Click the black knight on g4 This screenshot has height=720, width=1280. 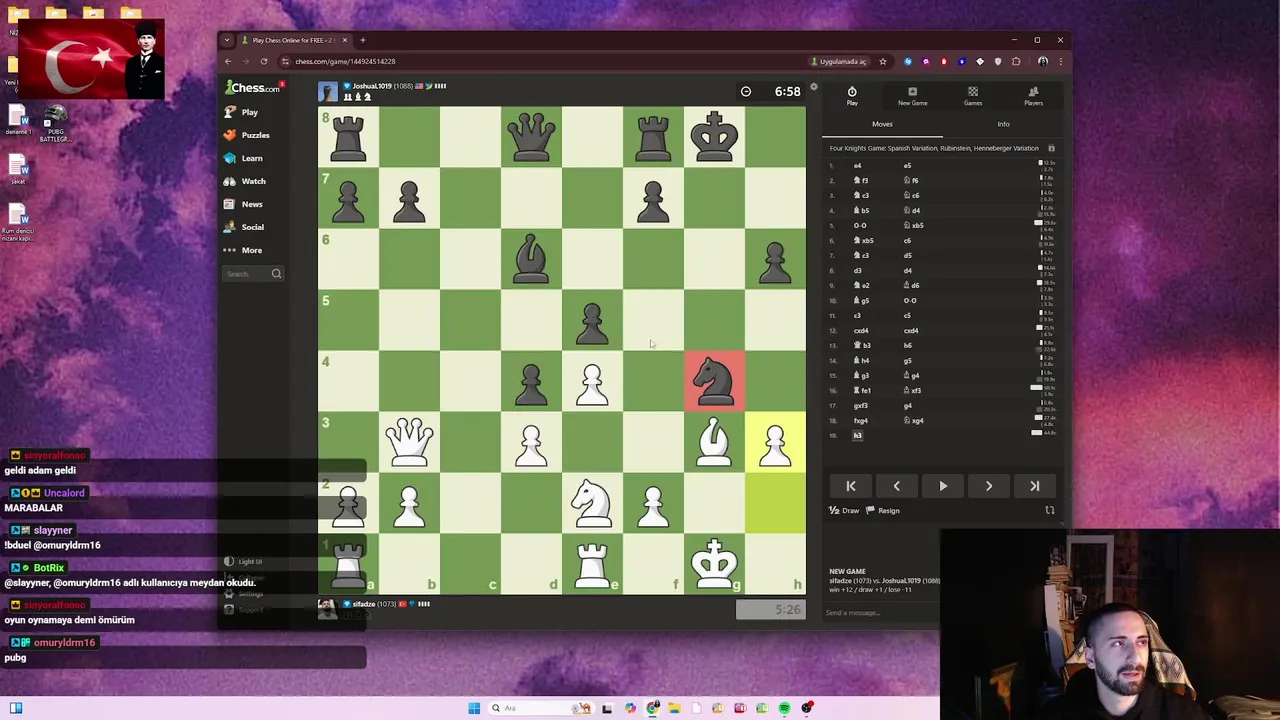pos(714,381)
